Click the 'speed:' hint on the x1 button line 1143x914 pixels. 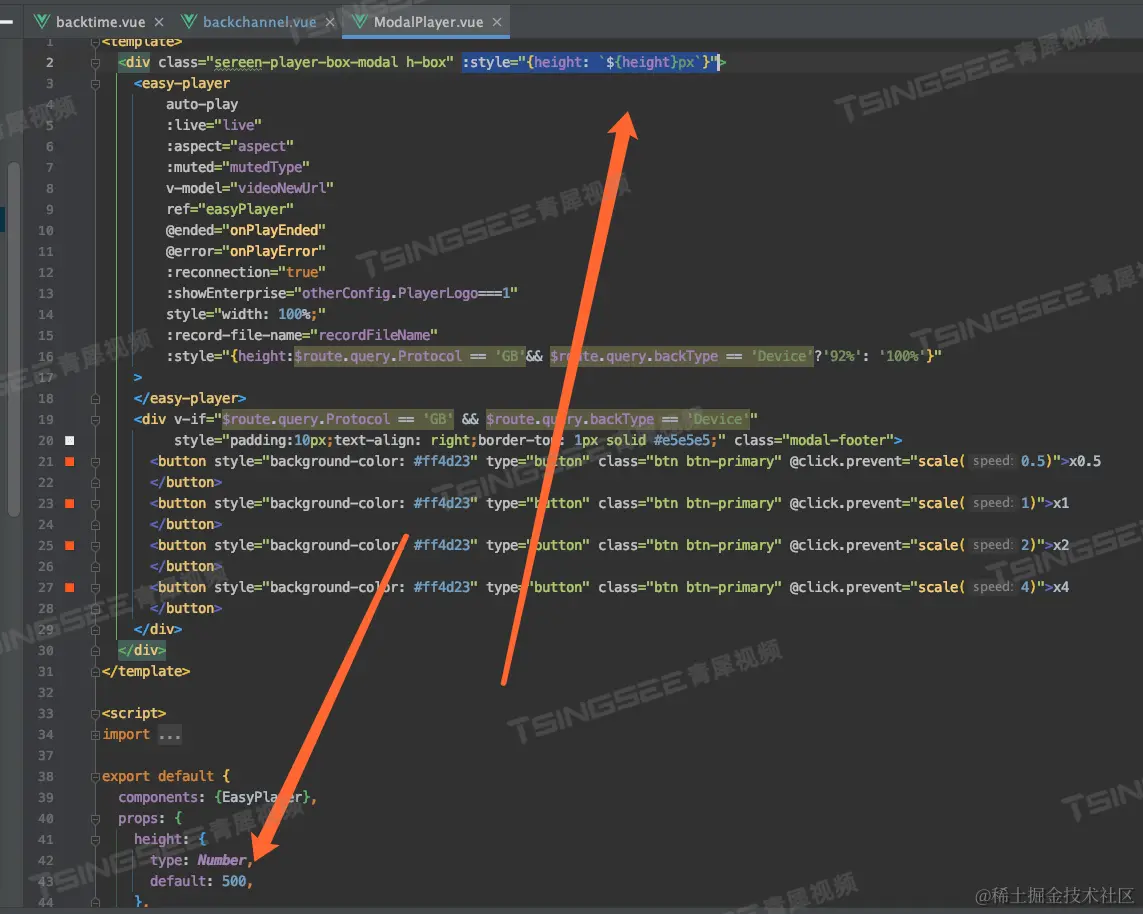click(992, 503)
